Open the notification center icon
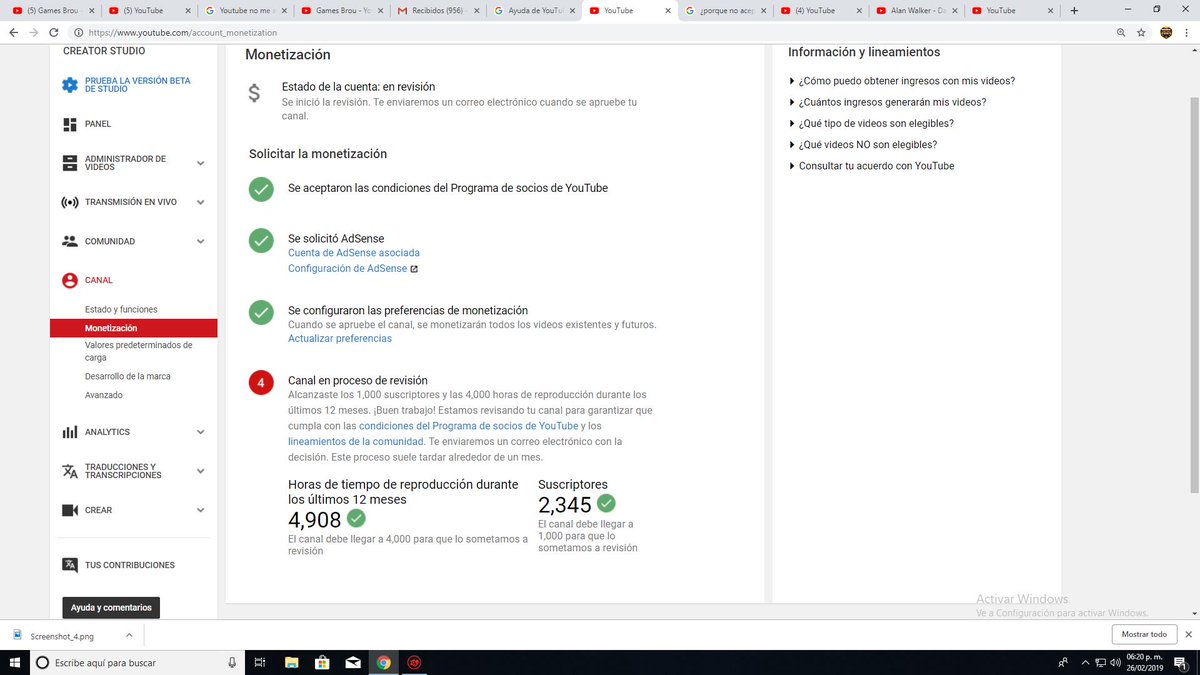The height and width of the screenshot is (675, 1200). coord(1181,662)
